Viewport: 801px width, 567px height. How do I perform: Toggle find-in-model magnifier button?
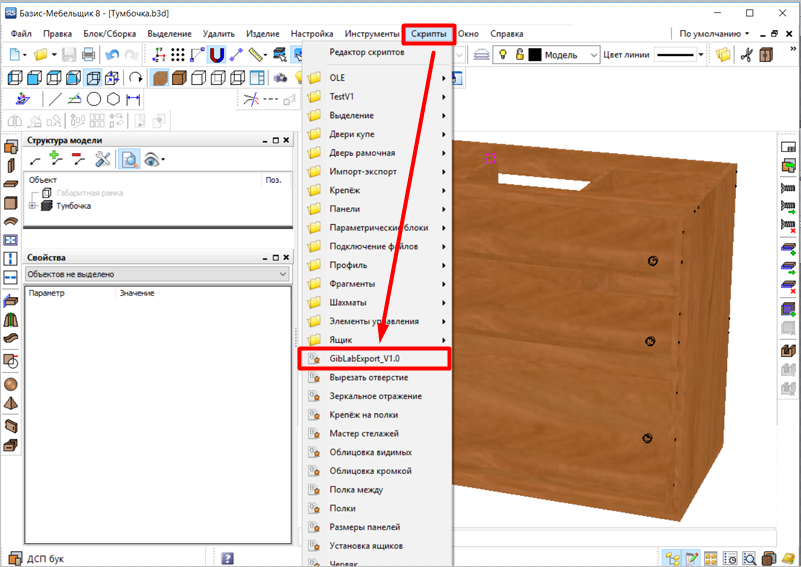(130, 159)
